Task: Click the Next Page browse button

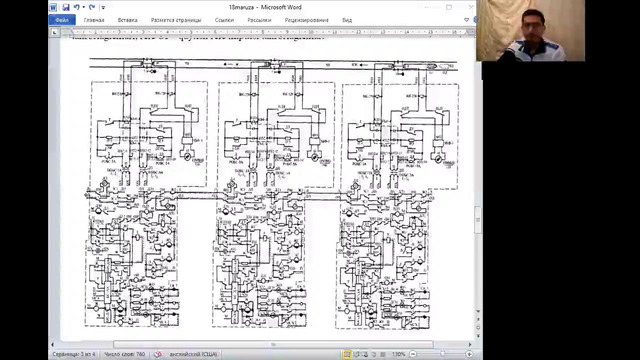Action: tap(478, 336)
